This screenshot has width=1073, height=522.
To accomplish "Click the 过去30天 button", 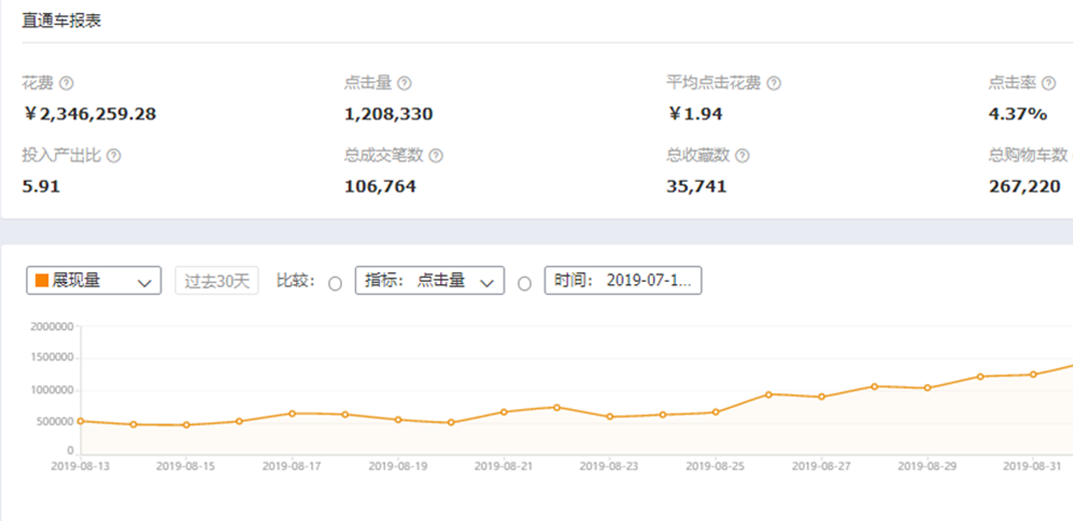I will point(217,281).
